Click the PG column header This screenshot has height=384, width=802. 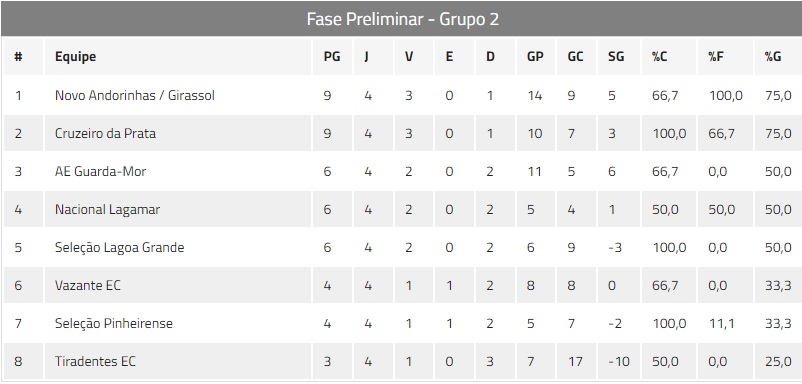click(x=331, y=56)
